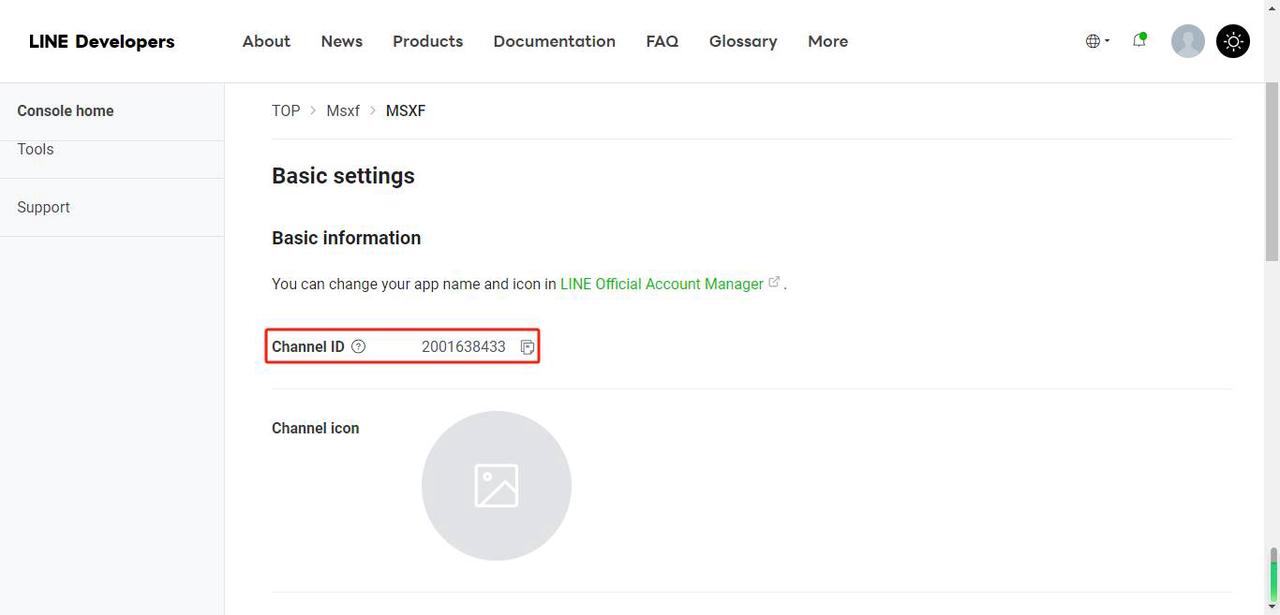This screenshot has height=615, width=1280.
Task: Go to LINE Developers home logo
Action: [102, 41]
